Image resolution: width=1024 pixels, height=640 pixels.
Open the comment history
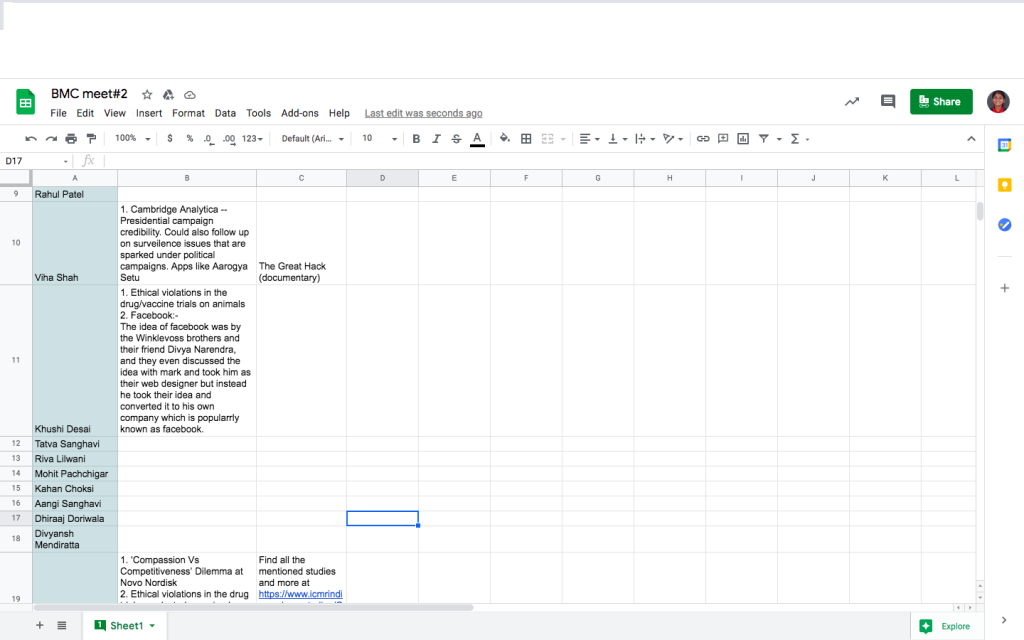pyautogui.click(x=888, y=101)
